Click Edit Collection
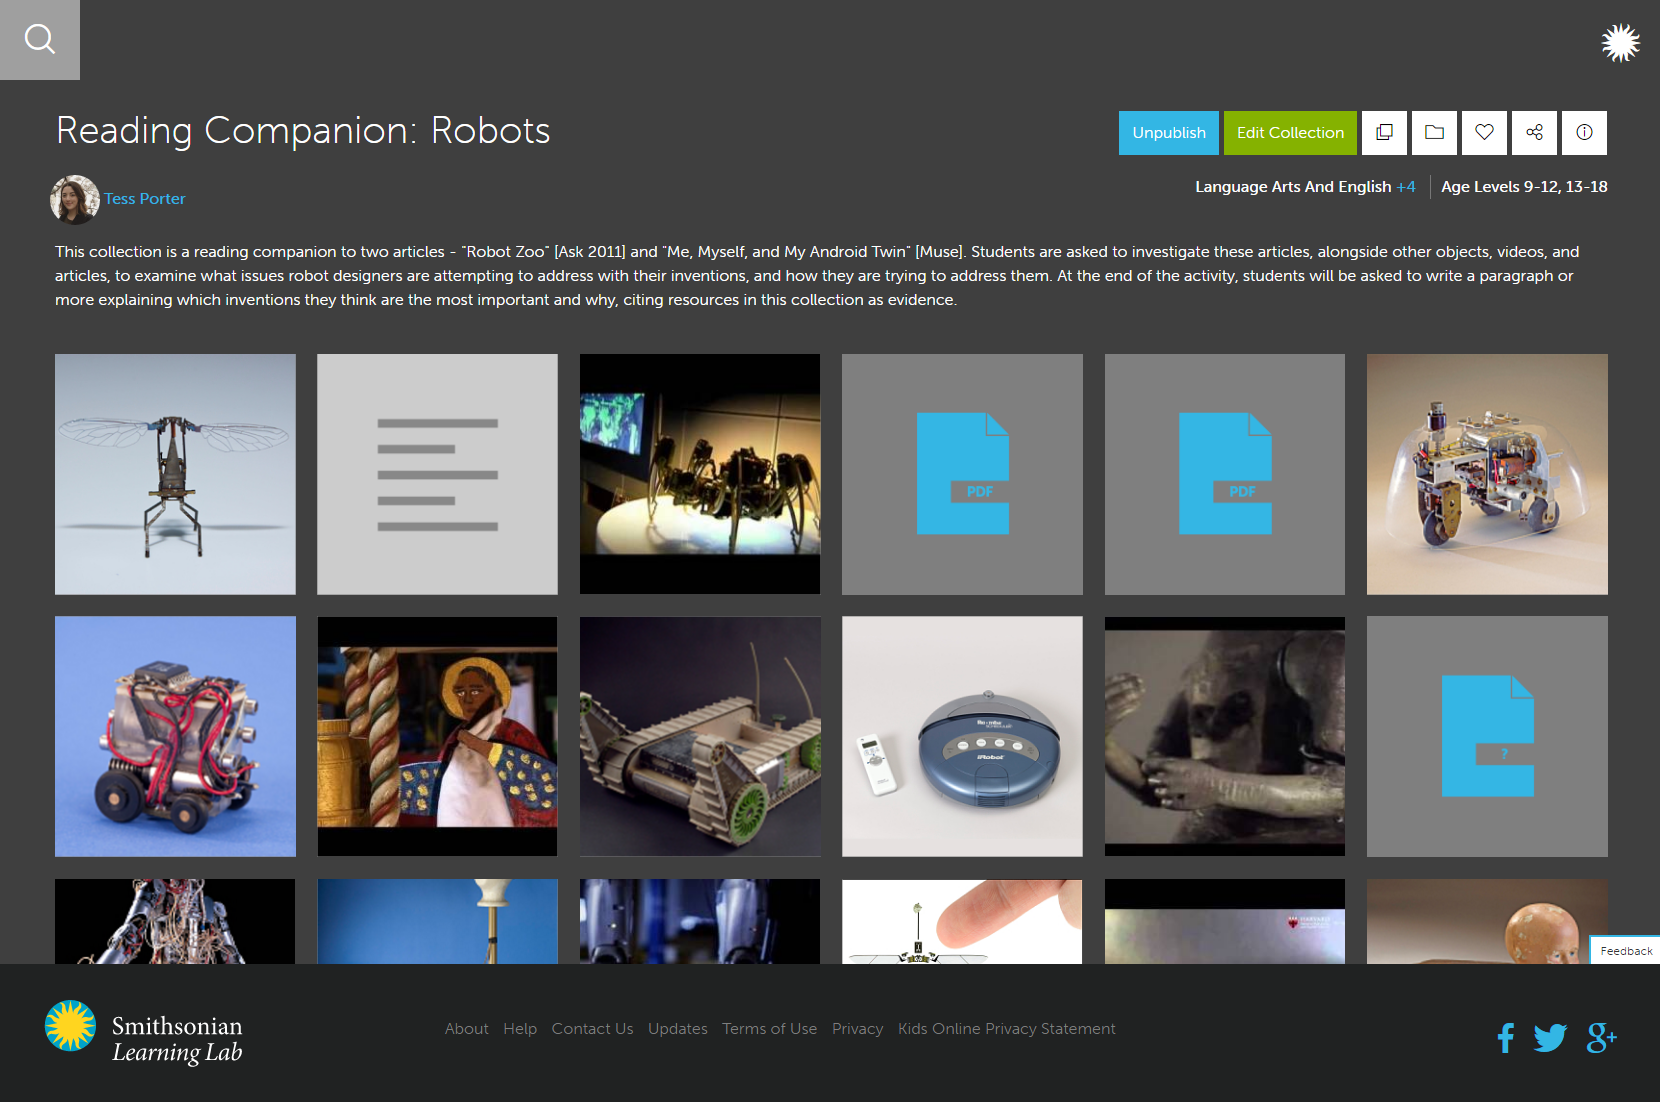This screenshot has width=1660, height=1102. point(1290,133)
